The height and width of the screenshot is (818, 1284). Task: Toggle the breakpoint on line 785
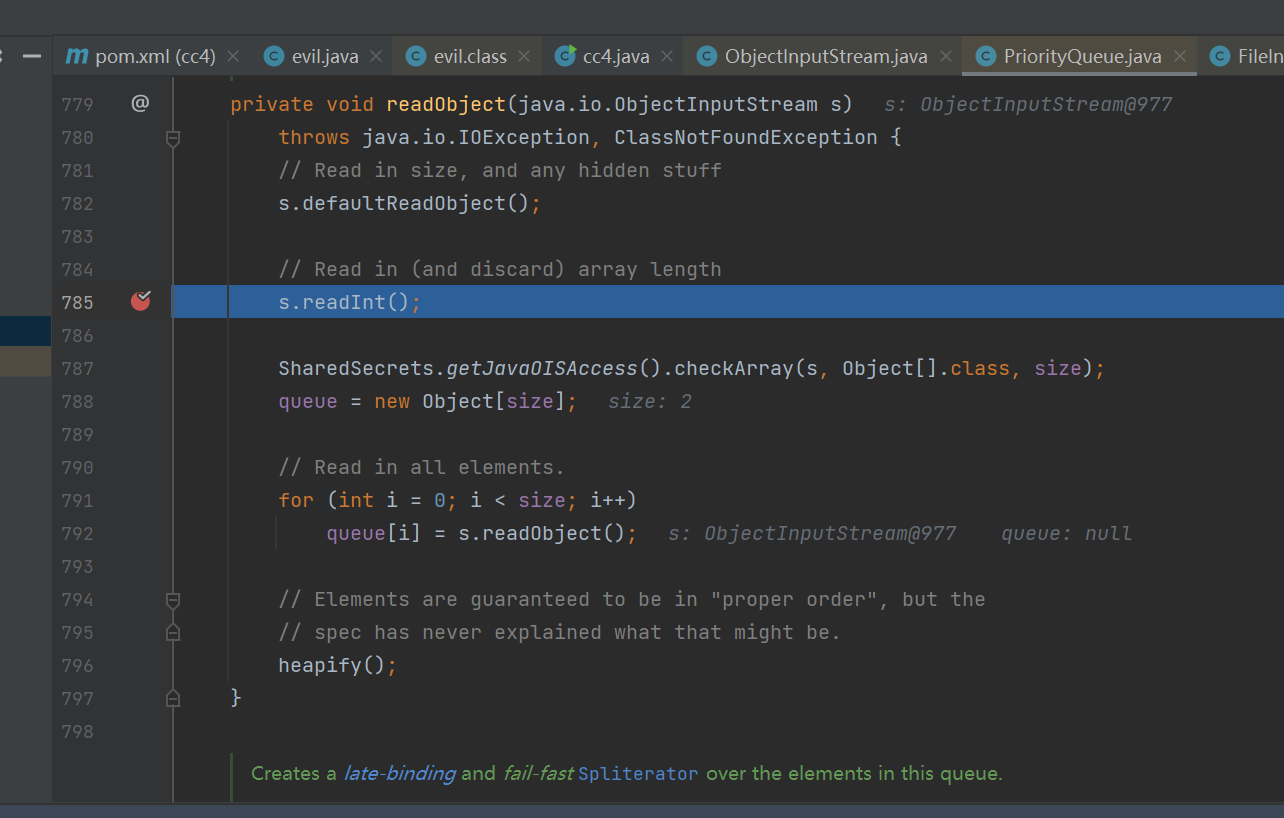[x=140, y=301]
